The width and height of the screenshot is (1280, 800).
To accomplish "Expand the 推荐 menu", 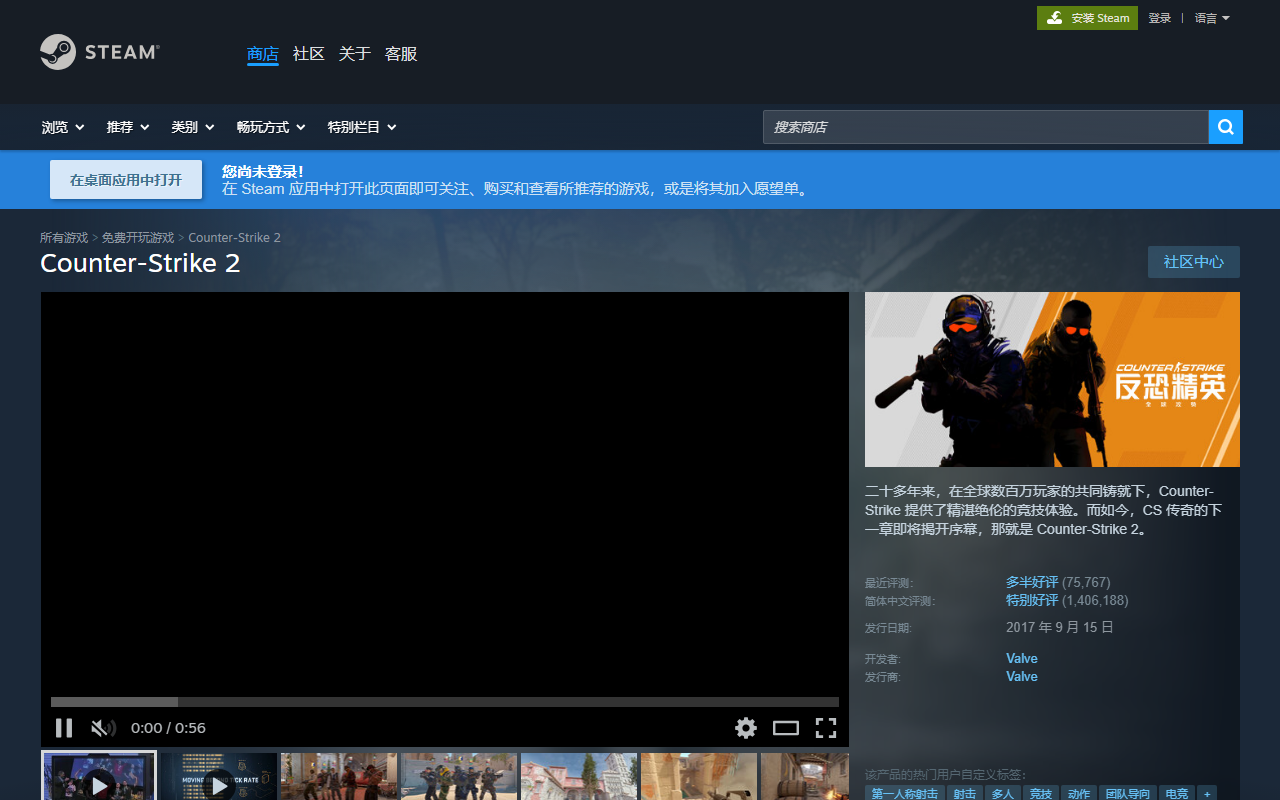I will tap(128, 127).
